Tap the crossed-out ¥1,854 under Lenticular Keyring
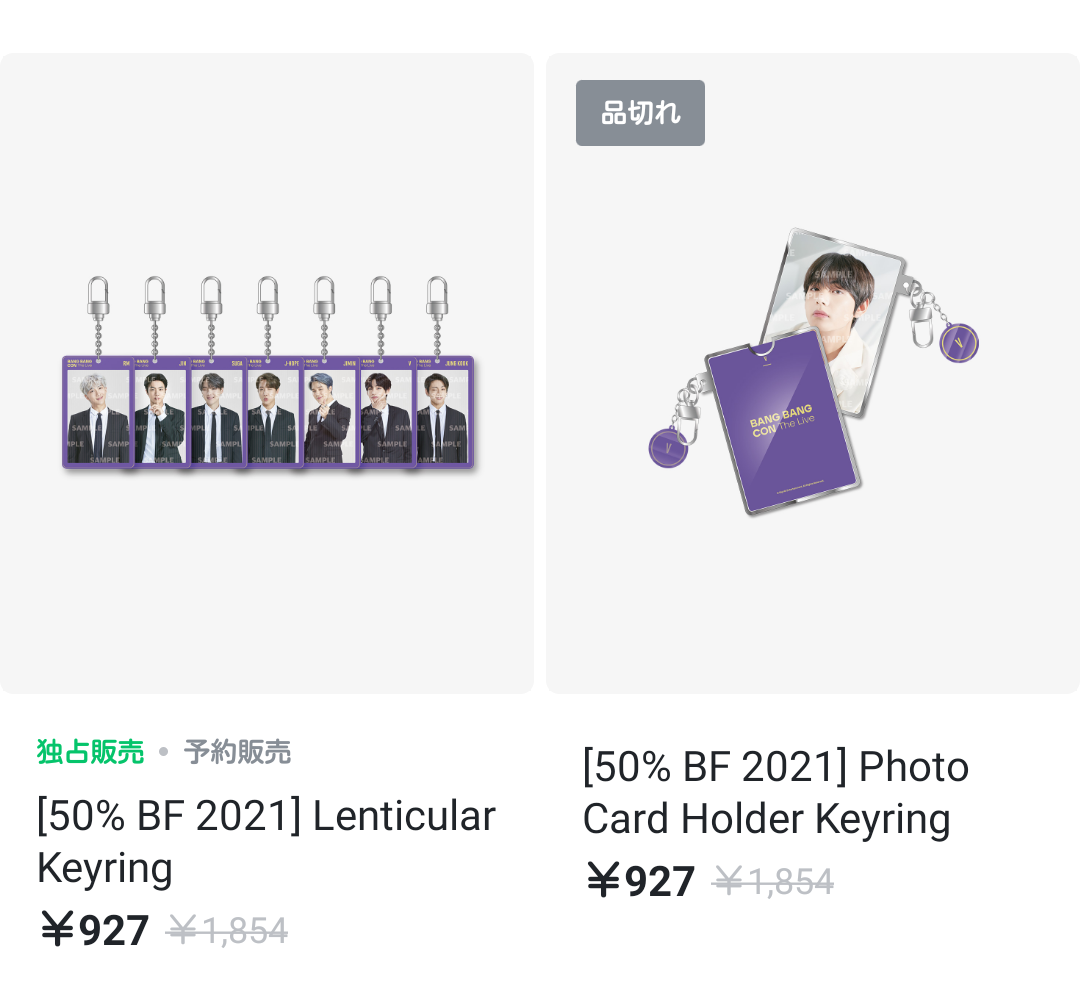 [x=227, y=931]
